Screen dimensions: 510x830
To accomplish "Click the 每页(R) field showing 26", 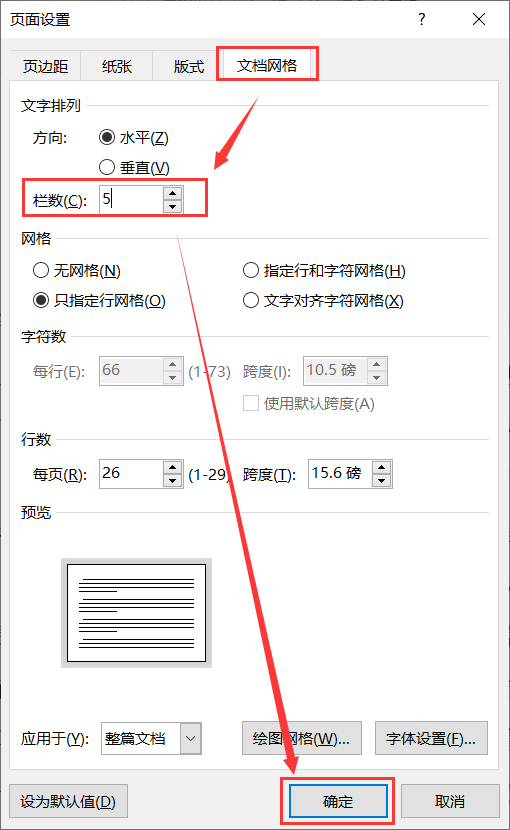I will coord(131,474).
